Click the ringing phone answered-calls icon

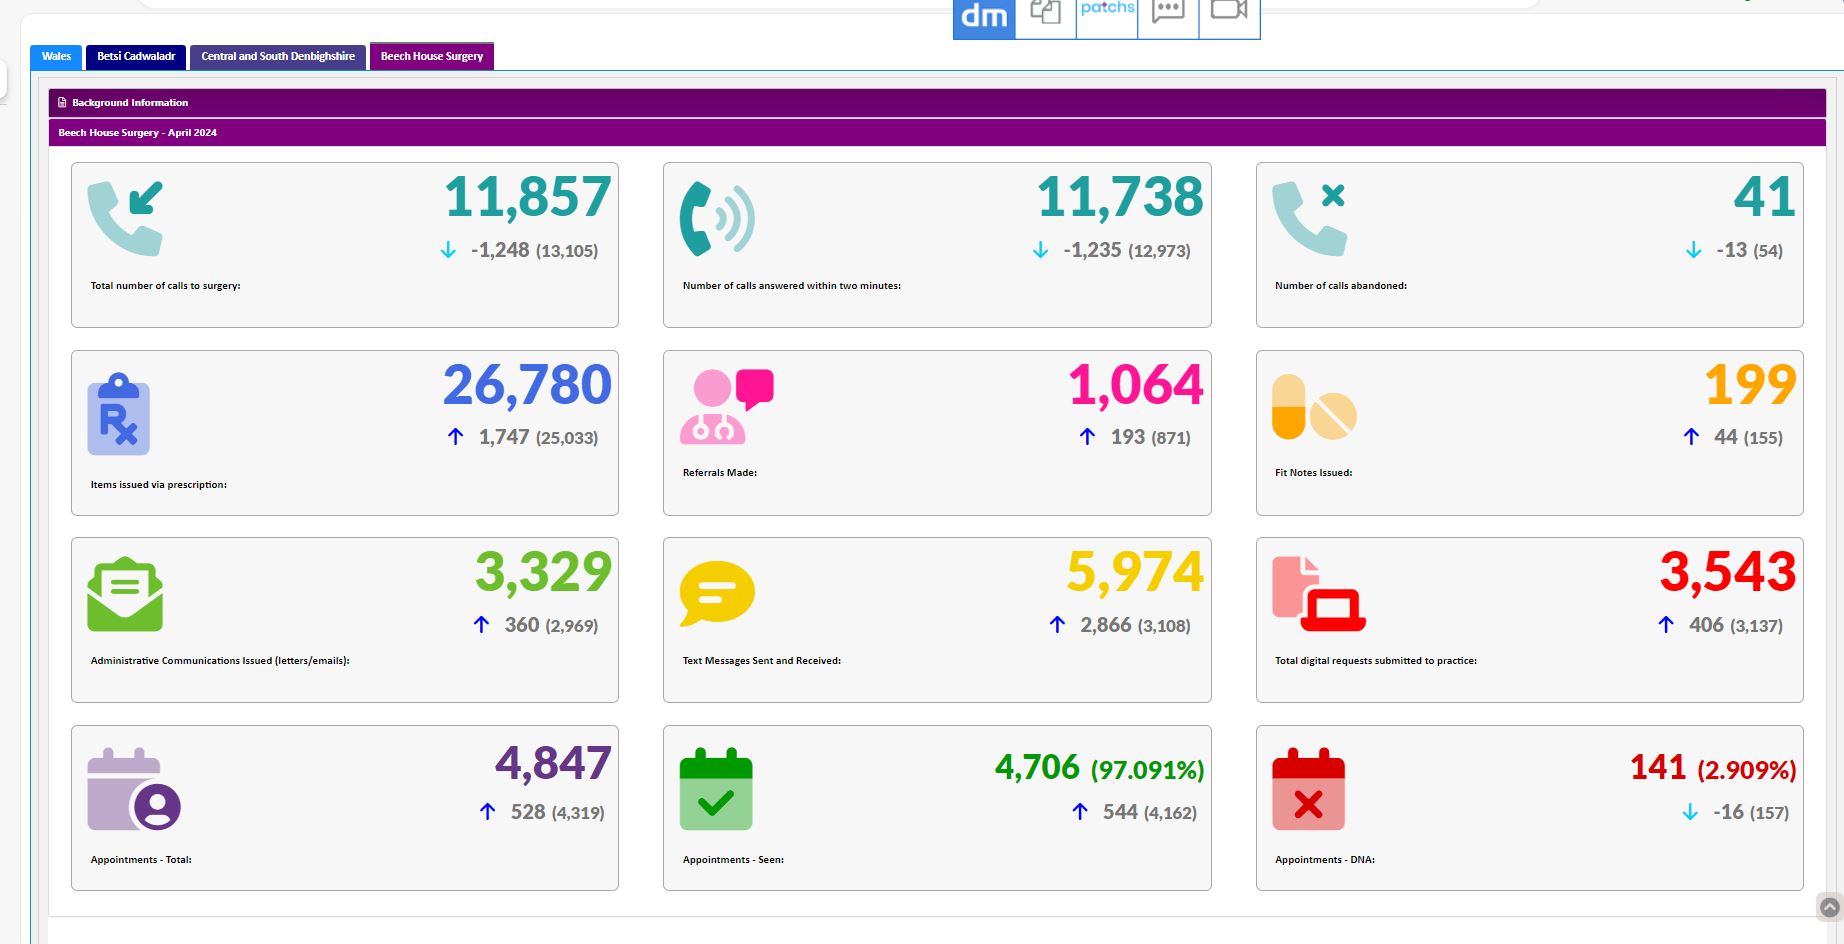coord(716,218)
